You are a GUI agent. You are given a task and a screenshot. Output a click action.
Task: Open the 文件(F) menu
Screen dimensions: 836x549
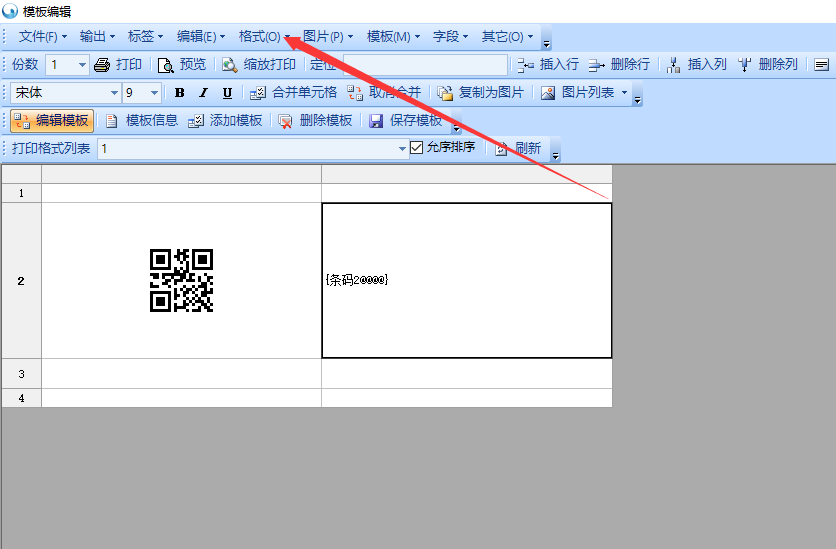43,37
